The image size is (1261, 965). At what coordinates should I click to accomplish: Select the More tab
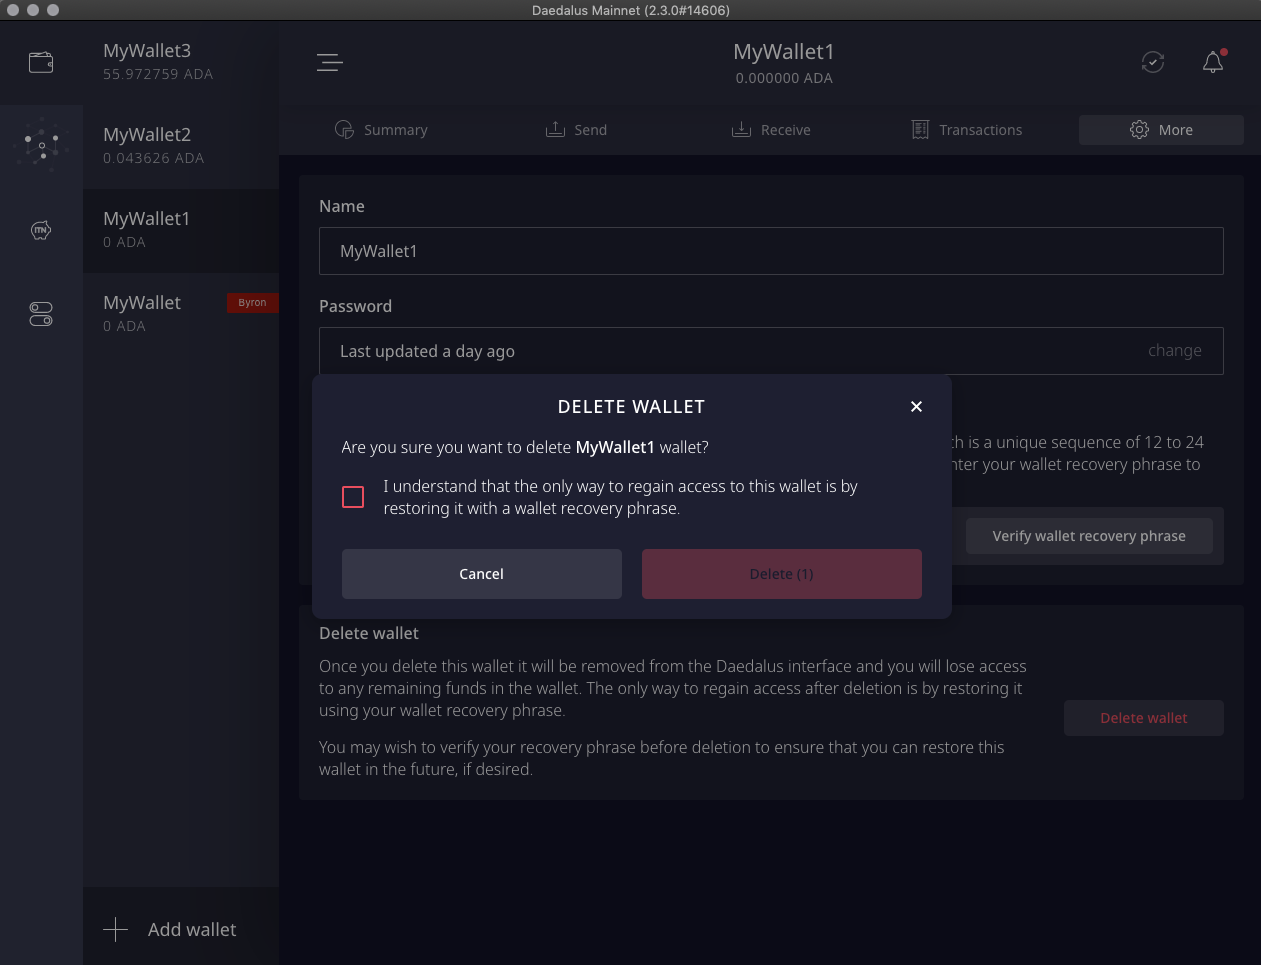coord(1161,130)
